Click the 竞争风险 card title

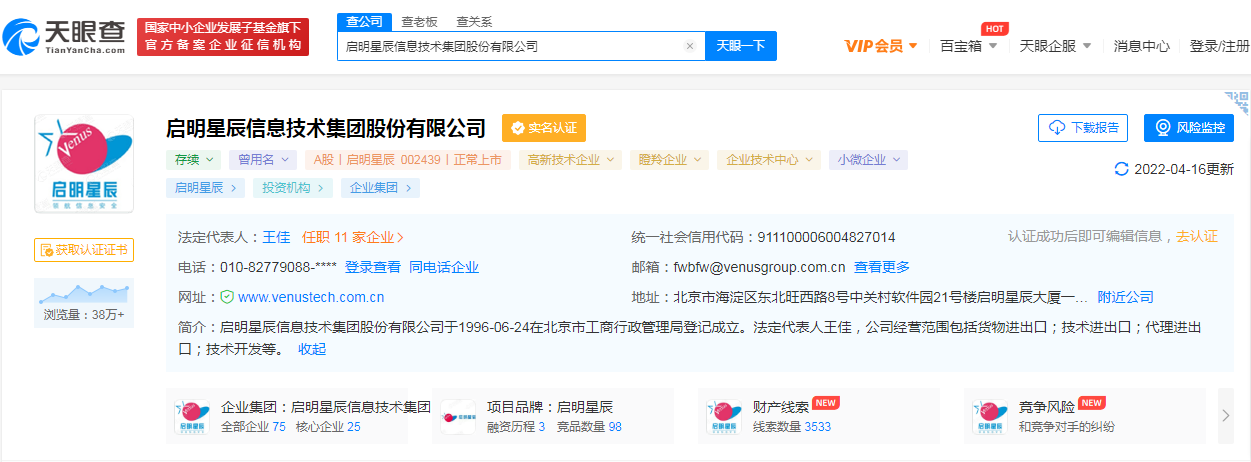click(x=1047, y=407)
